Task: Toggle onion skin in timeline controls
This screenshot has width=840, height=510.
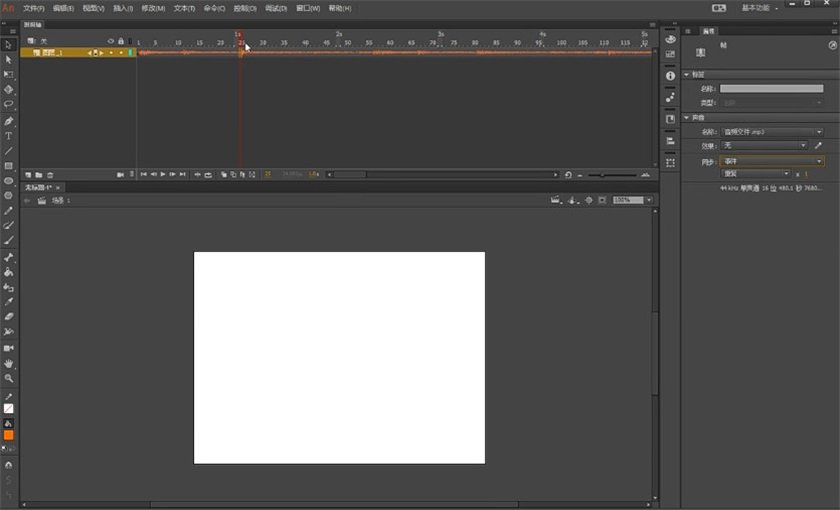Action: click(224, 175)
